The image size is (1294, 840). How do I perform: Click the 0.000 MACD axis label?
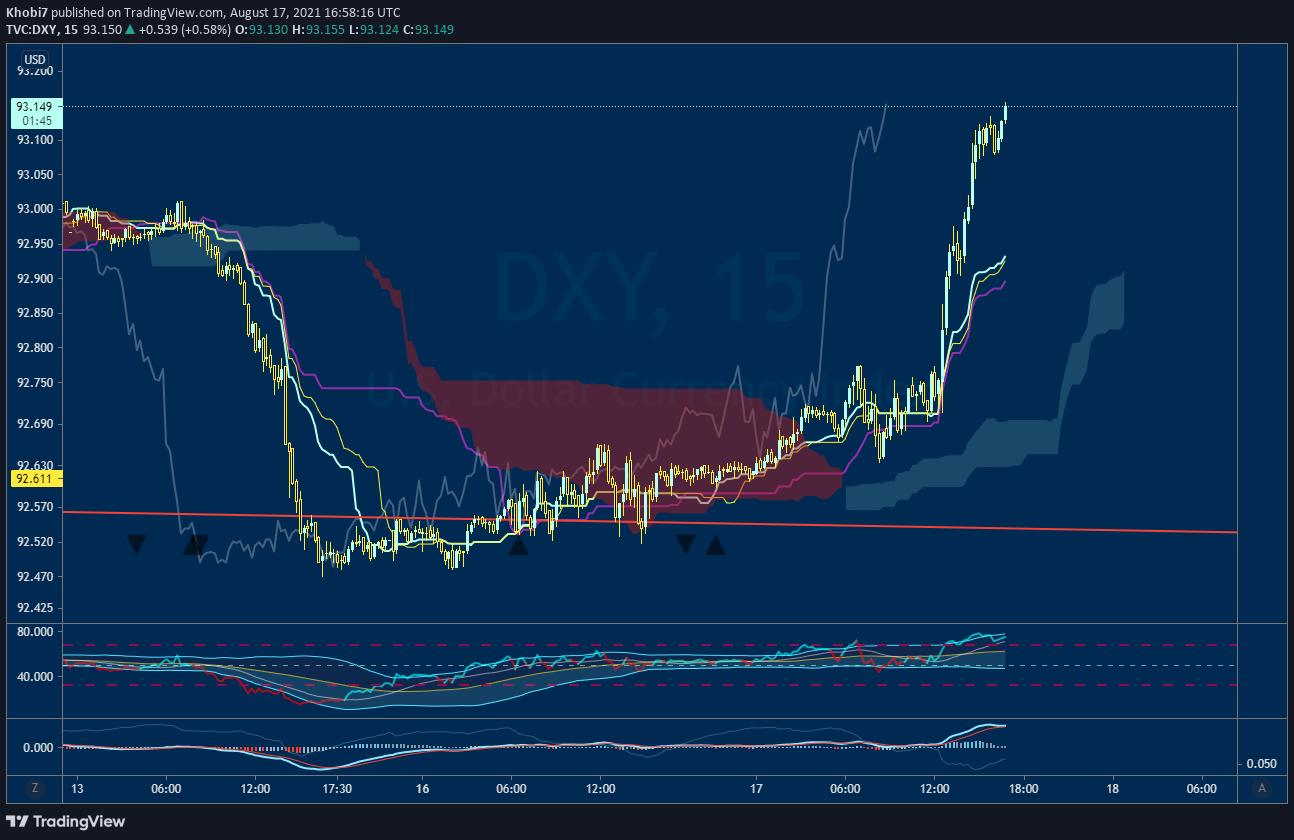[38, 748]
